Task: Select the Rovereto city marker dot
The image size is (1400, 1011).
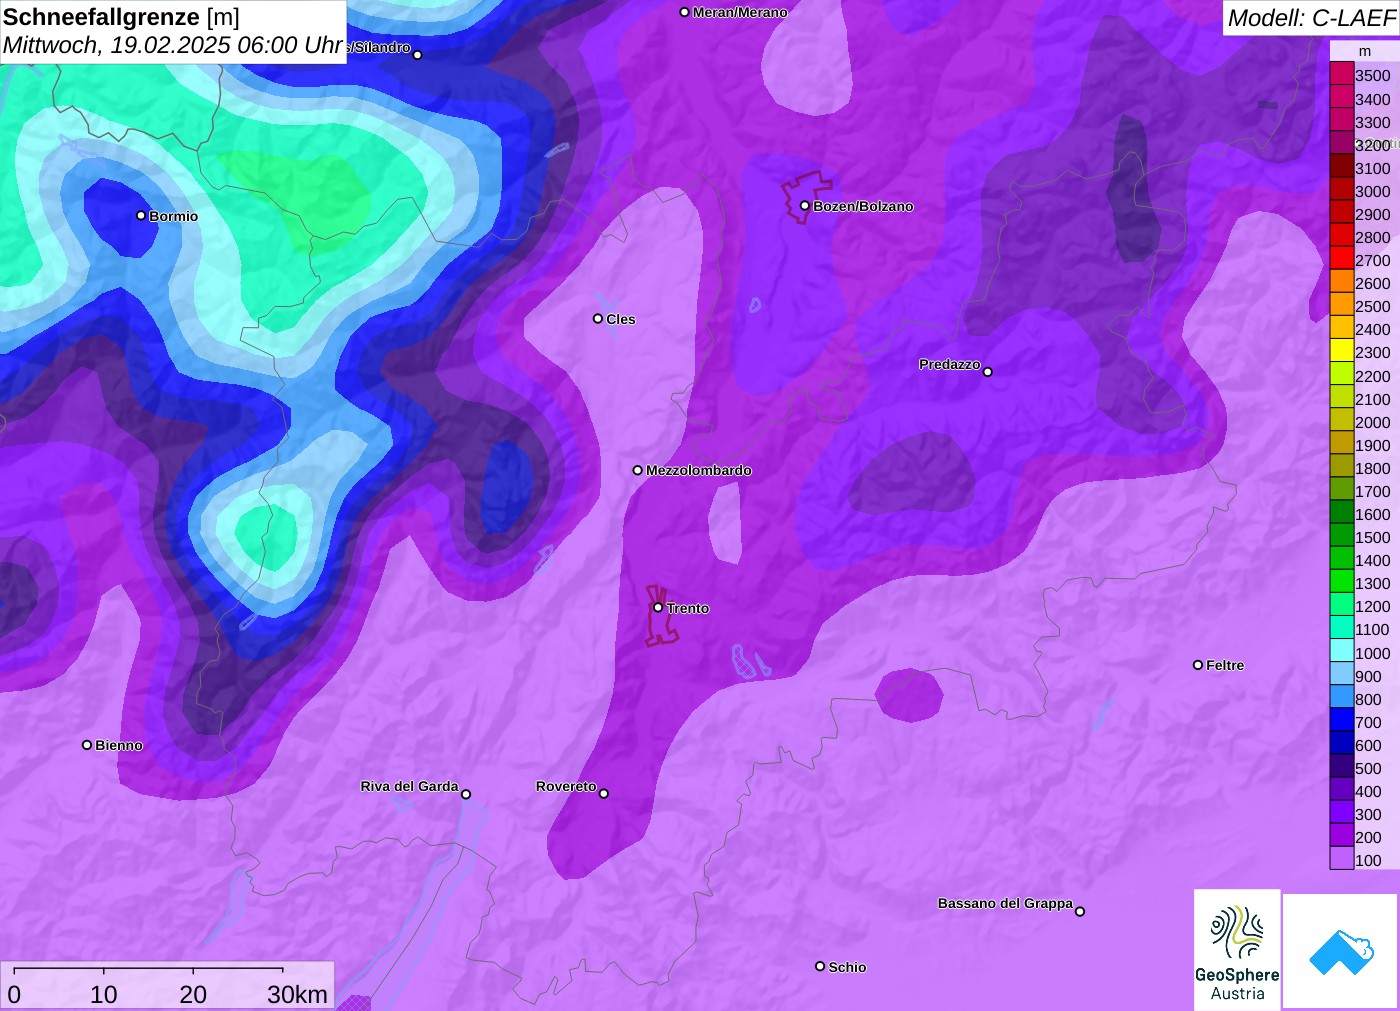Action: 604,794
